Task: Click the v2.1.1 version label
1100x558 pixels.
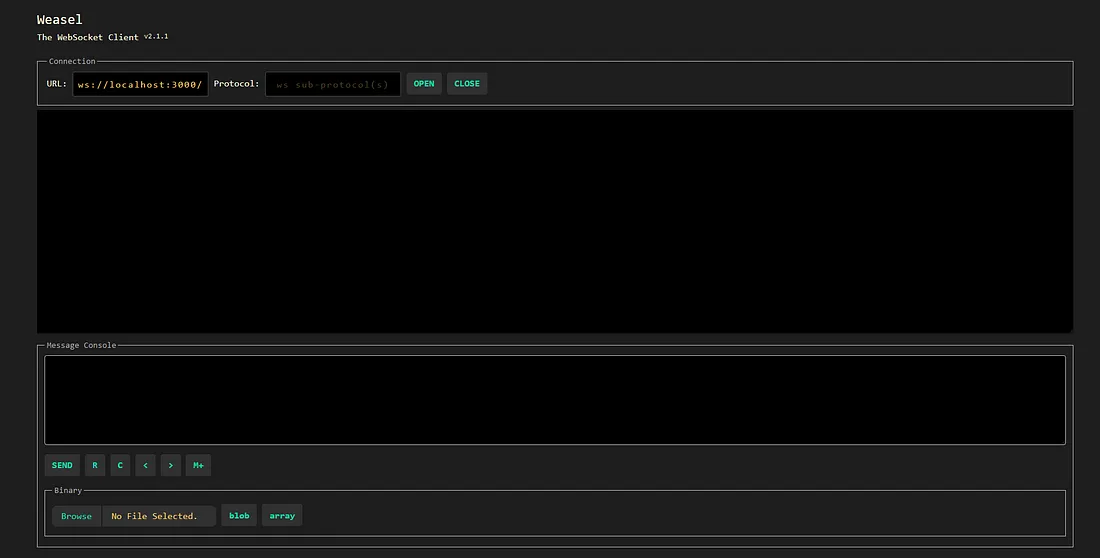Action: tap(156, 36)
